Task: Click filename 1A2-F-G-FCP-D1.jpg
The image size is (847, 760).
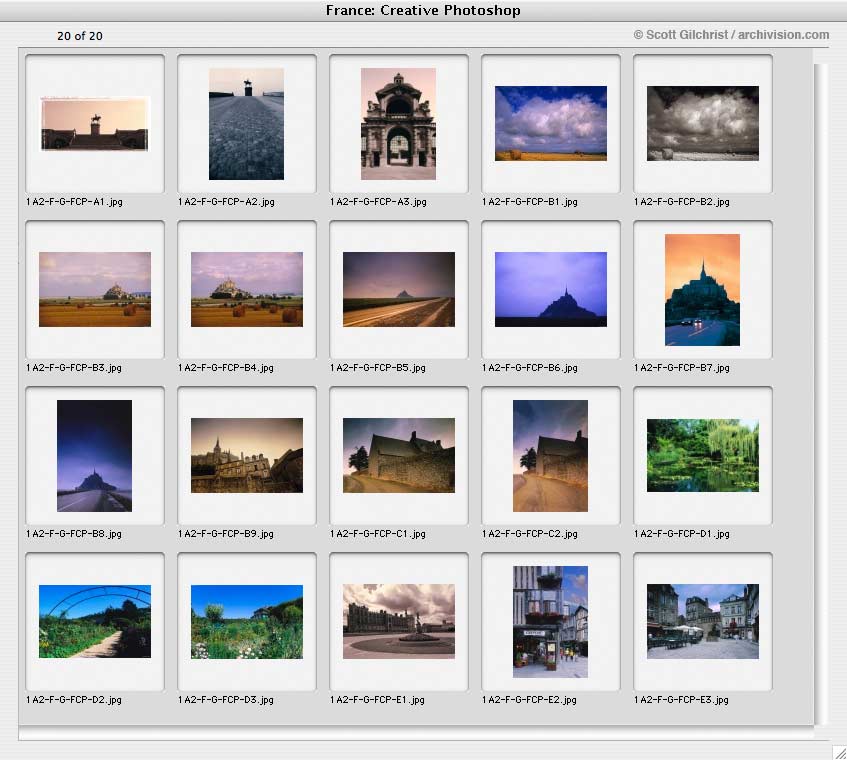Action: [x=682, y=534]
